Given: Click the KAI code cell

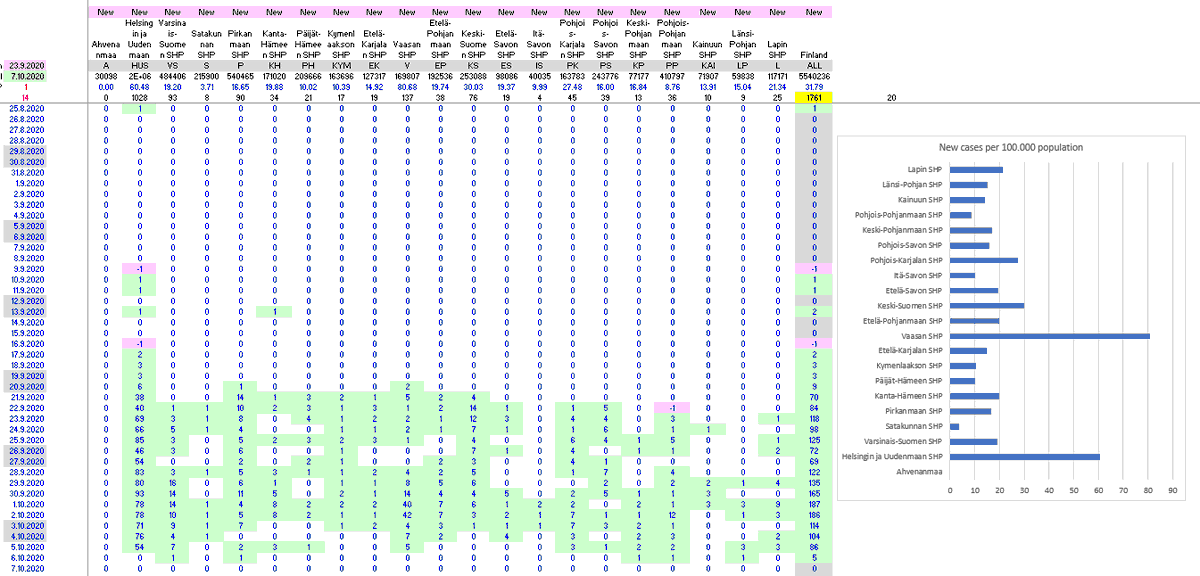Looking at the screenshot, I should pyautogui.click(x=710, y=65).
